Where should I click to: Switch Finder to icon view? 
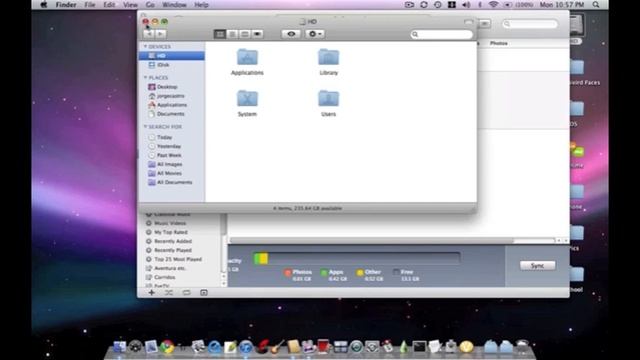point(220,34)
